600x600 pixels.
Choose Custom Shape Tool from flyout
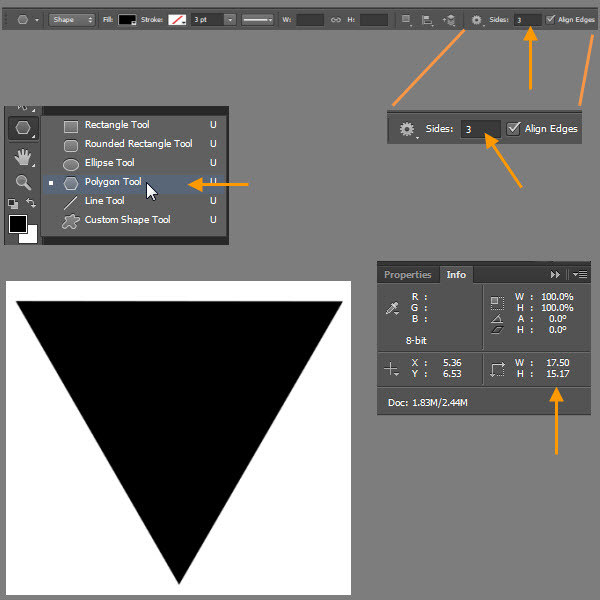tap(127, 220)
